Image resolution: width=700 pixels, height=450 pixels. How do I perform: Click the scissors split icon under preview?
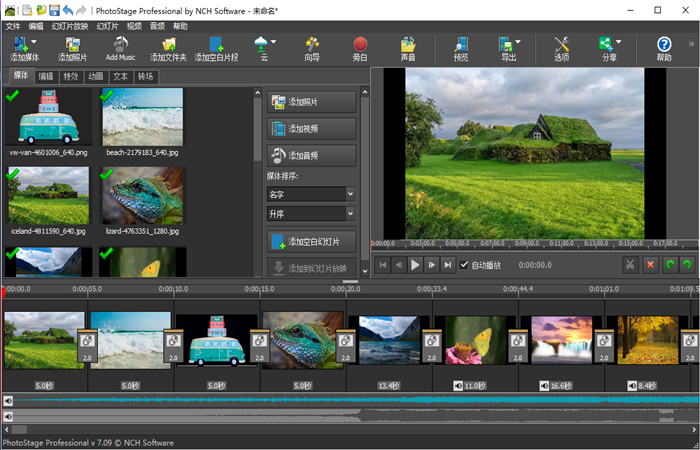tap(630, 265)
